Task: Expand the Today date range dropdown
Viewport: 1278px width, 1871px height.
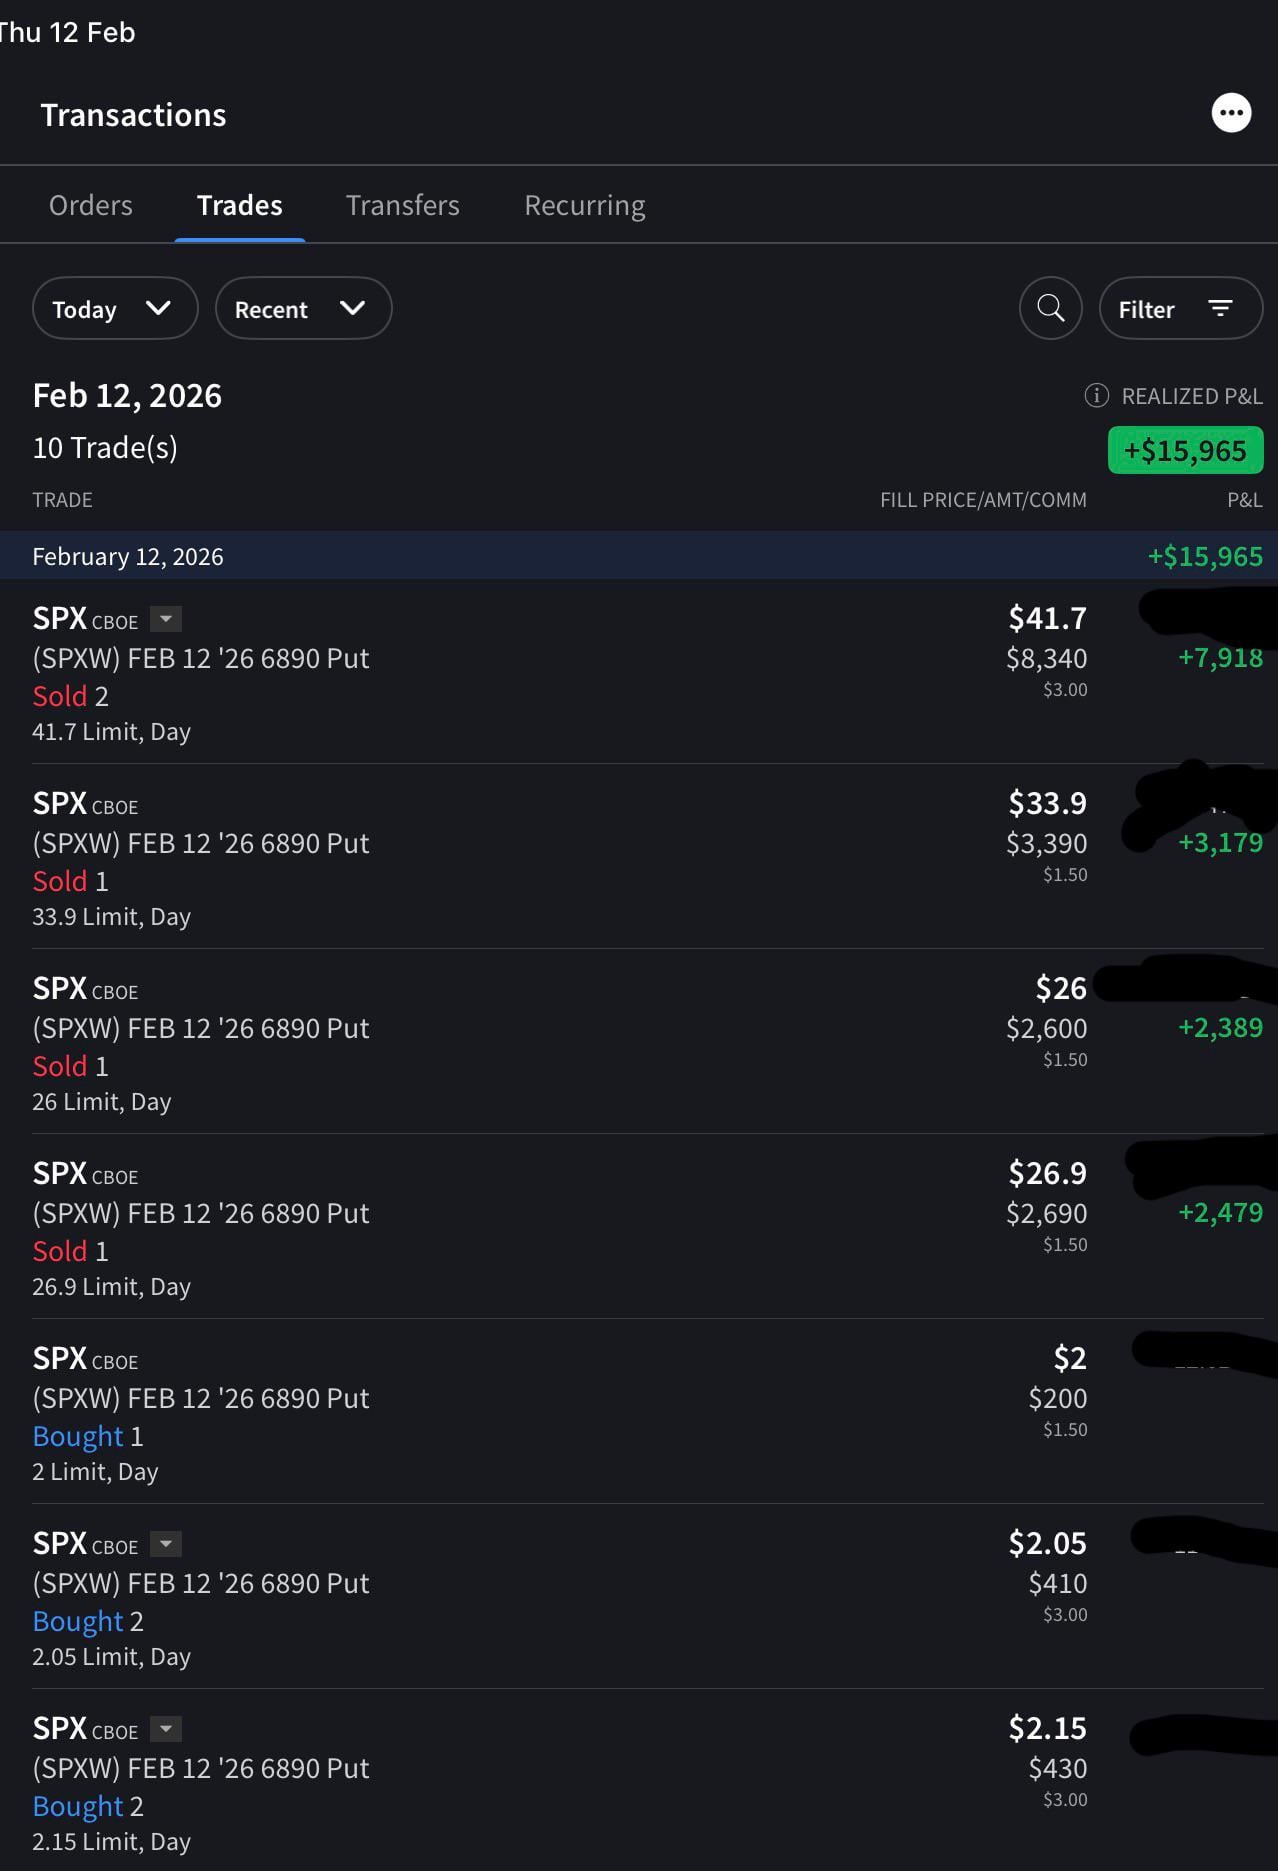Action: pos(115,309)
